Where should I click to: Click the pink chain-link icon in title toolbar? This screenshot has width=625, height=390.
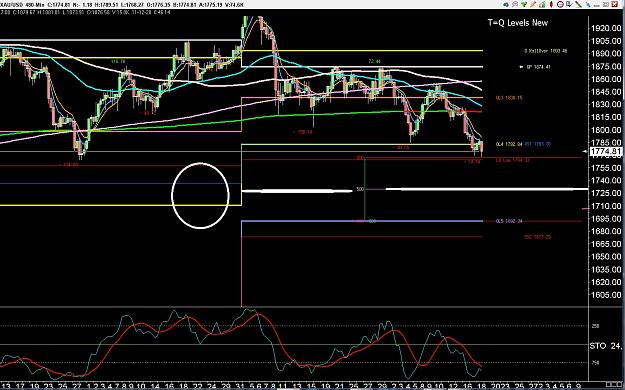coord(515,4)
